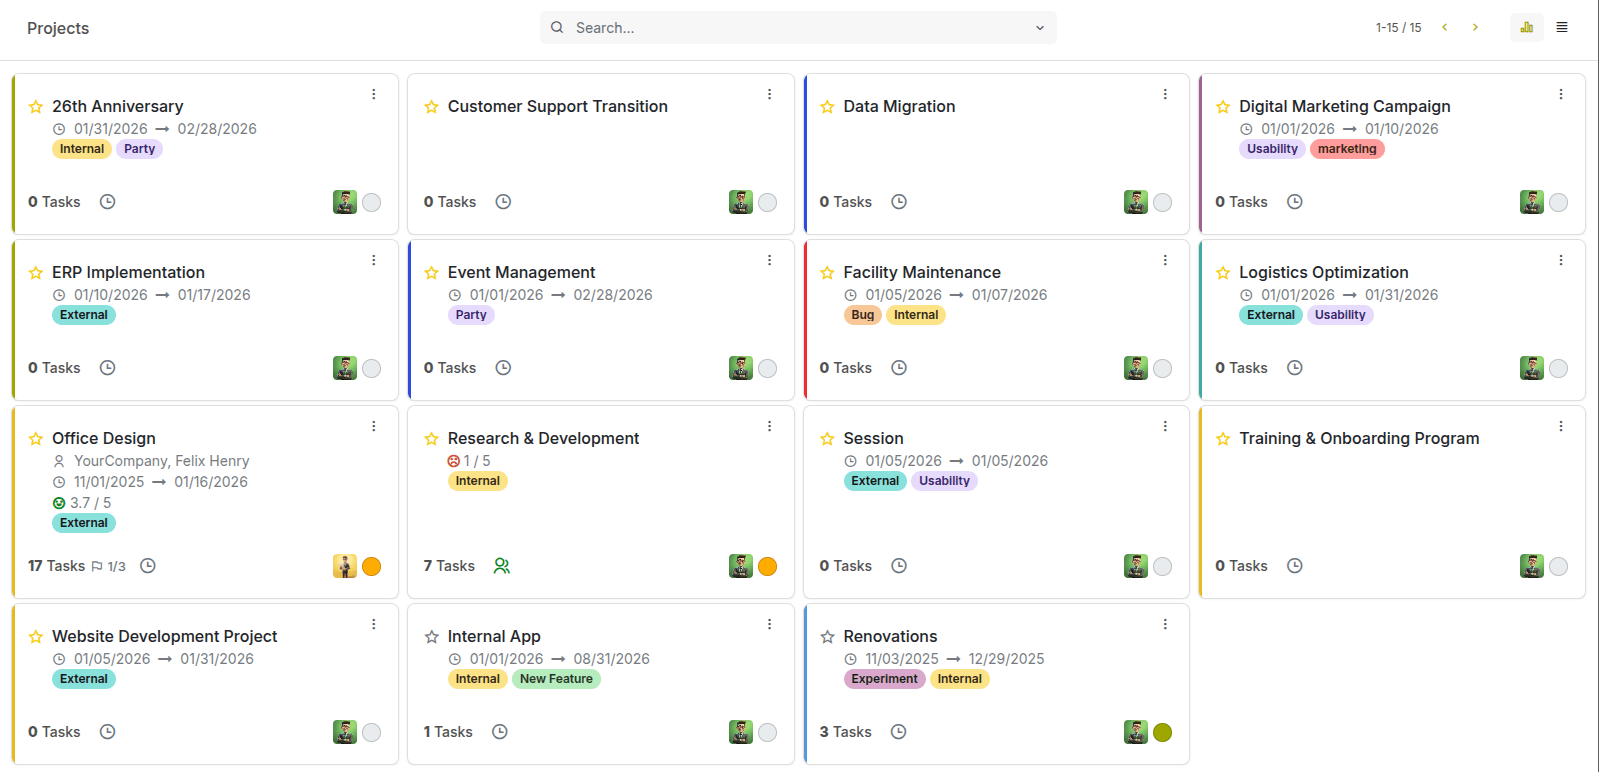
Task: Expand the search options dropdown arrow
Action: pos(1040,28)
